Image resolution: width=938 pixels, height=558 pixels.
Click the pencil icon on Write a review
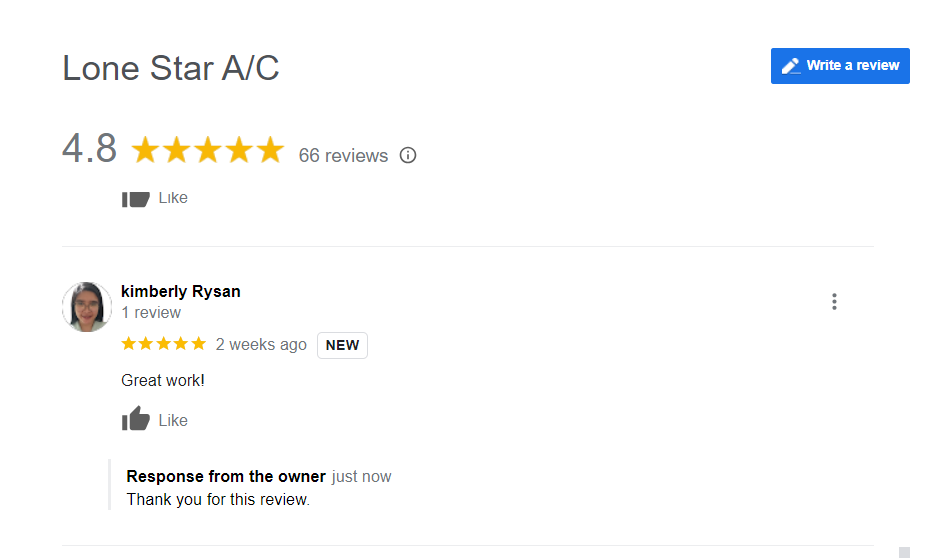(x=791, y=66)
